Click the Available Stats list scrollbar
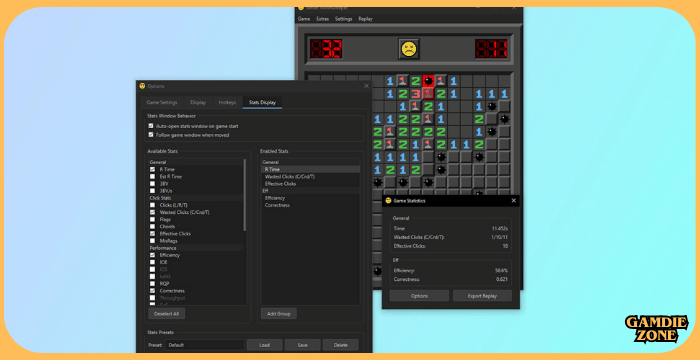 244,194
